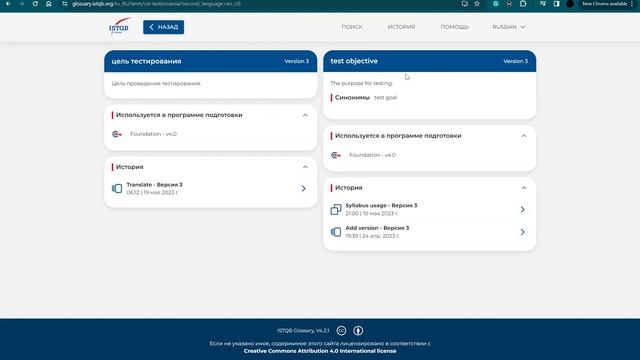Viewport: 640px width, 360px height.
Task: Open the ИСТОРИЯ menu item
Action: [x=401, y=27]
